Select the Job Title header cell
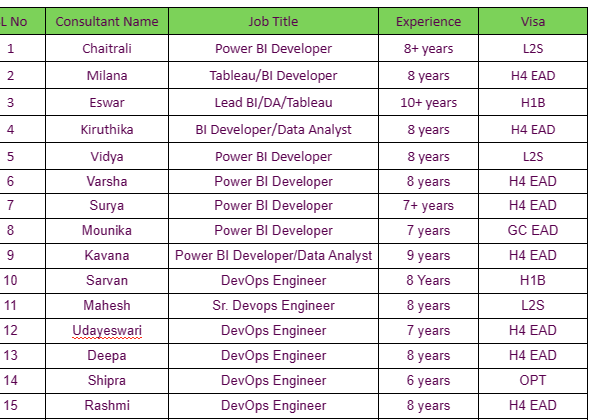600x420 pixels. 273,21
